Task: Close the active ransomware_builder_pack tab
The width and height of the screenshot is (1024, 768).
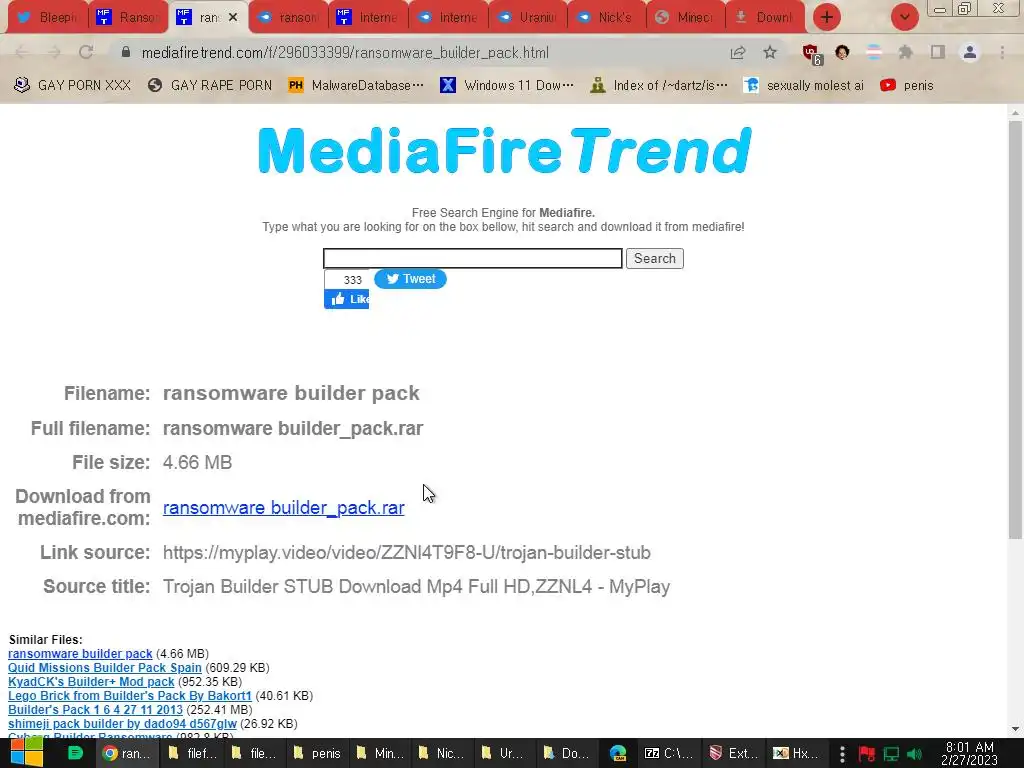Action: 233,17
